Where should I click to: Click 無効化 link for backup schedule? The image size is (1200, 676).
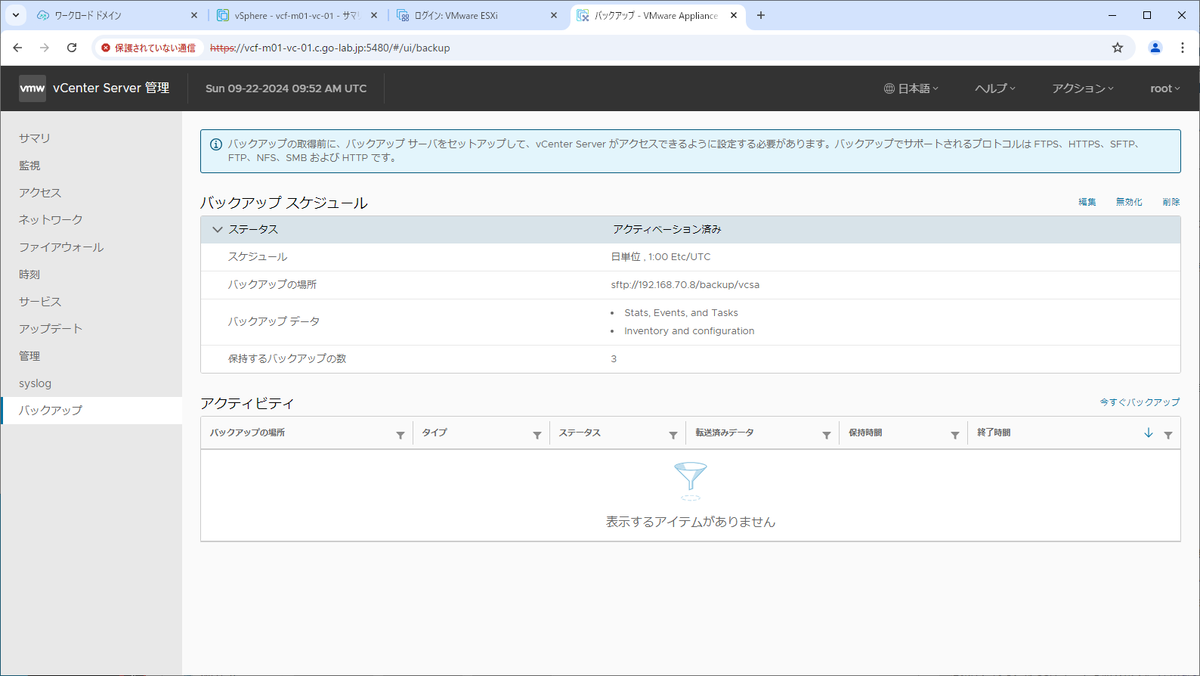click(1129, 202)
